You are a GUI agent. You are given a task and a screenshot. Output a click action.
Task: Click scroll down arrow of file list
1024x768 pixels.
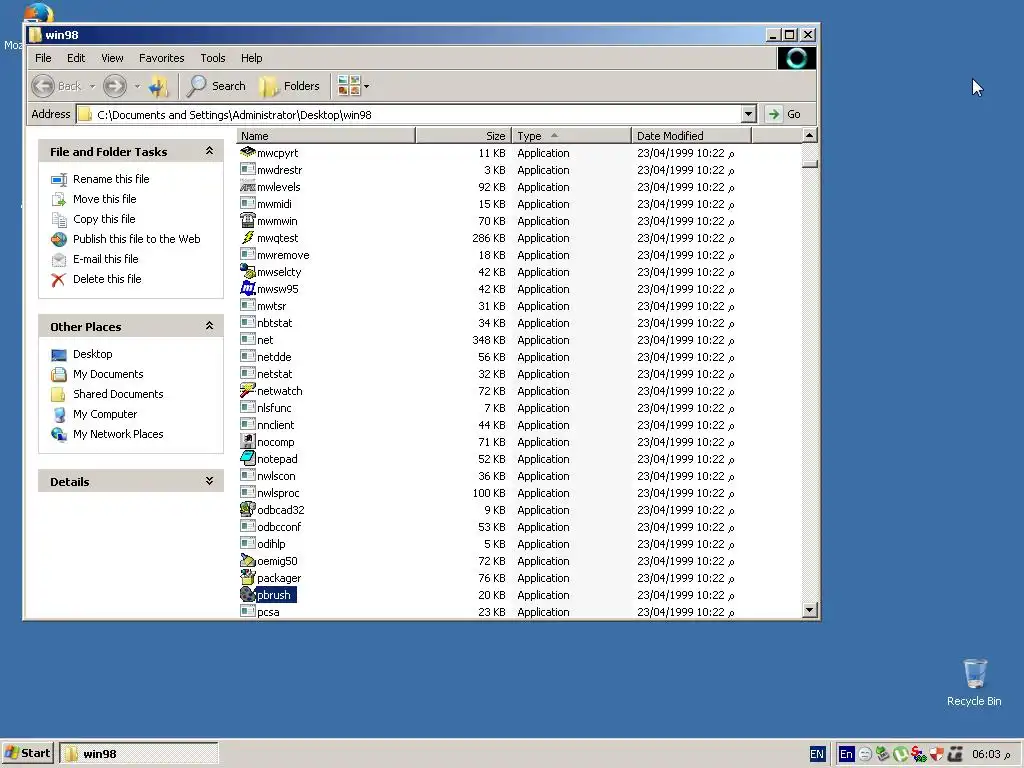click(809, 610)
